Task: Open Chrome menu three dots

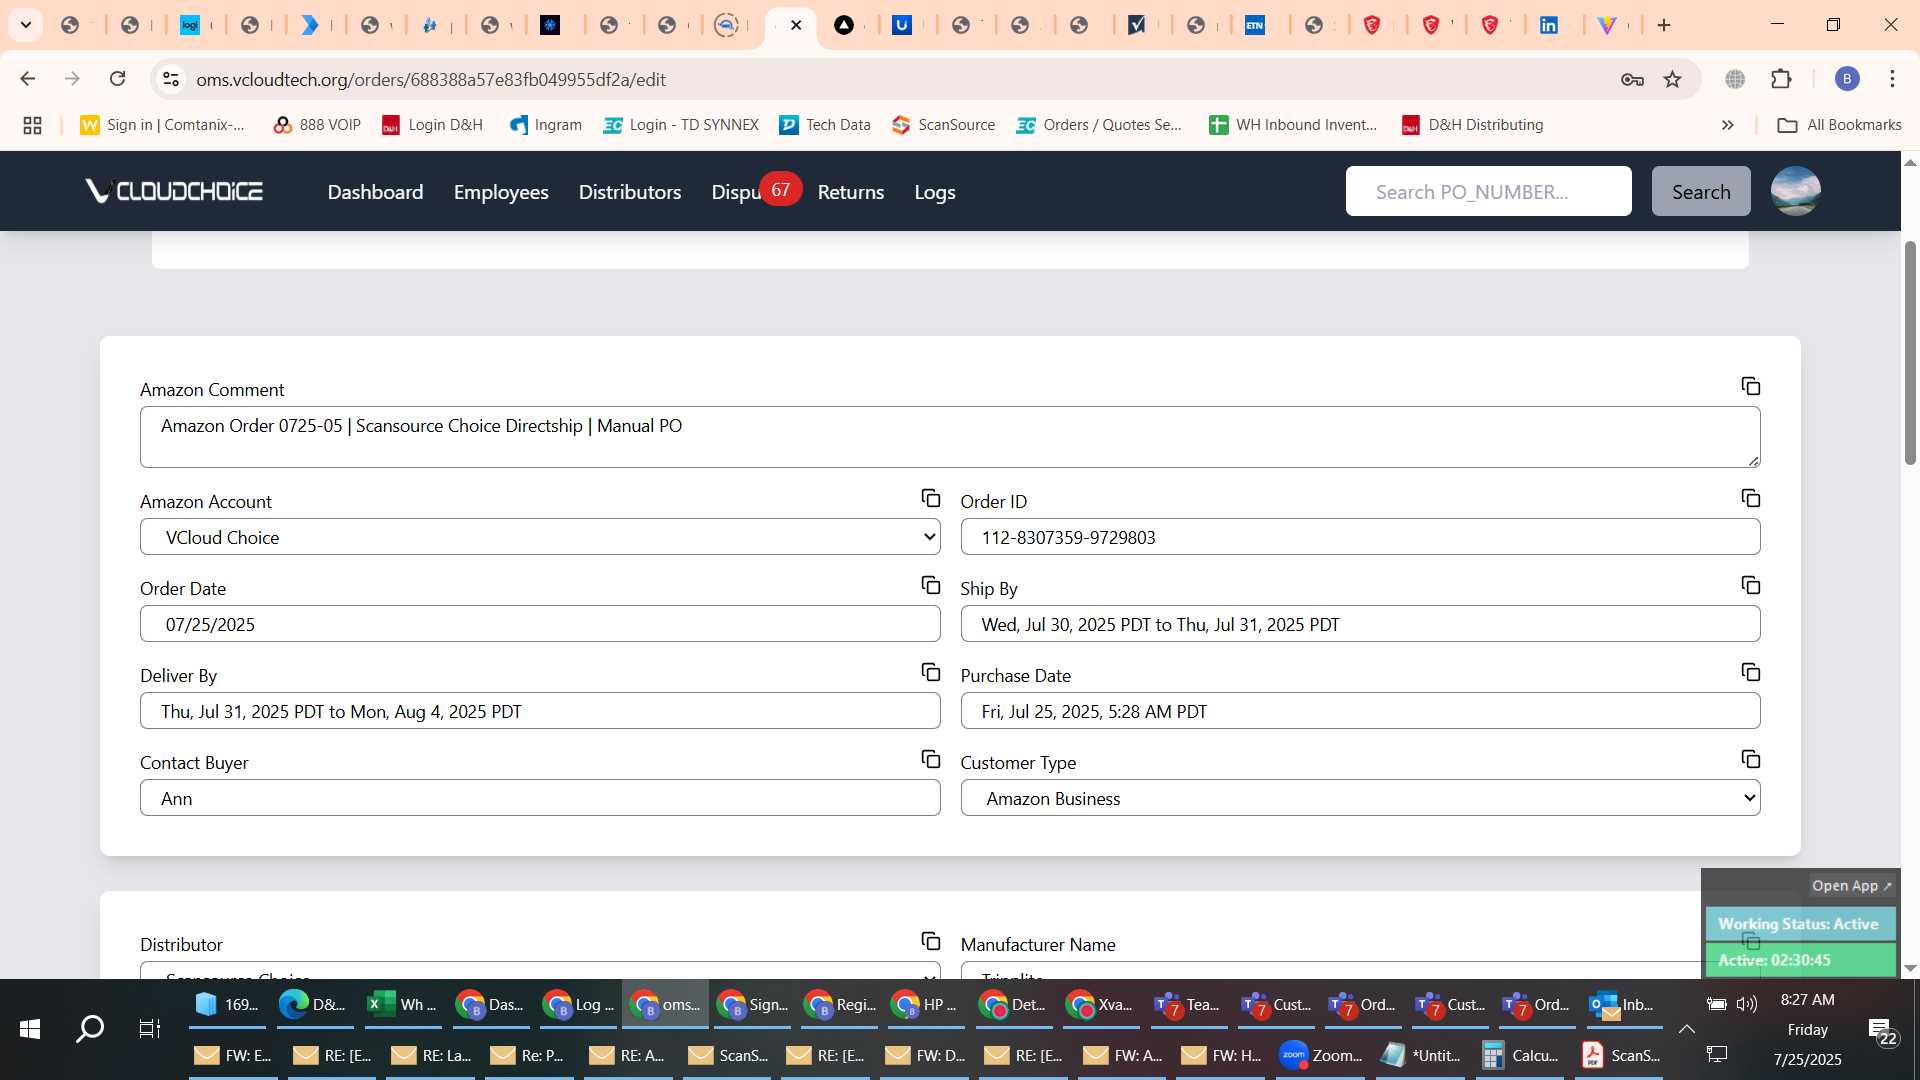Action: coord(1892,79)
